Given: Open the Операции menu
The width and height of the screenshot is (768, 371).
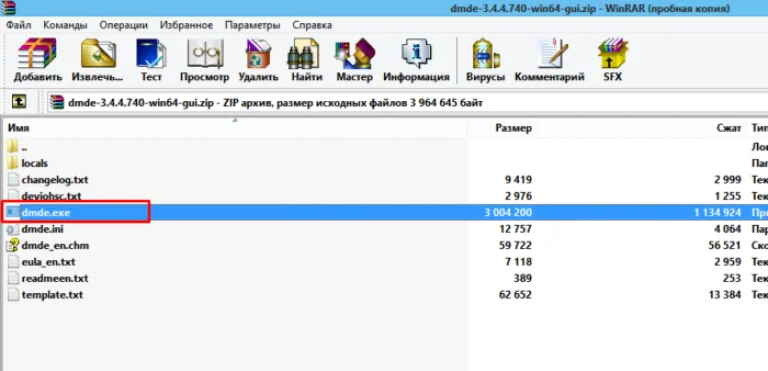Looking at the screenshot, I should click(123, 25).
